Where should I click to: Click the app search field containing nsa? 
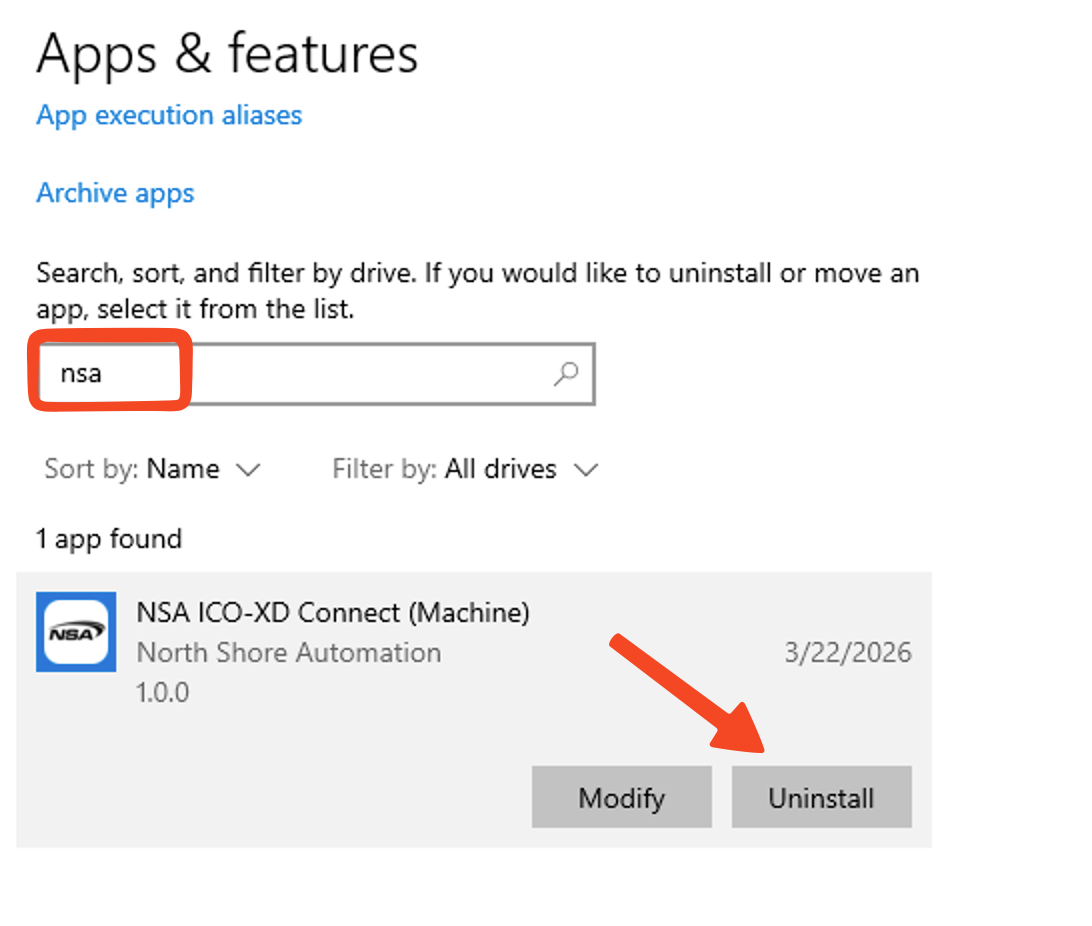click(316, 374)
